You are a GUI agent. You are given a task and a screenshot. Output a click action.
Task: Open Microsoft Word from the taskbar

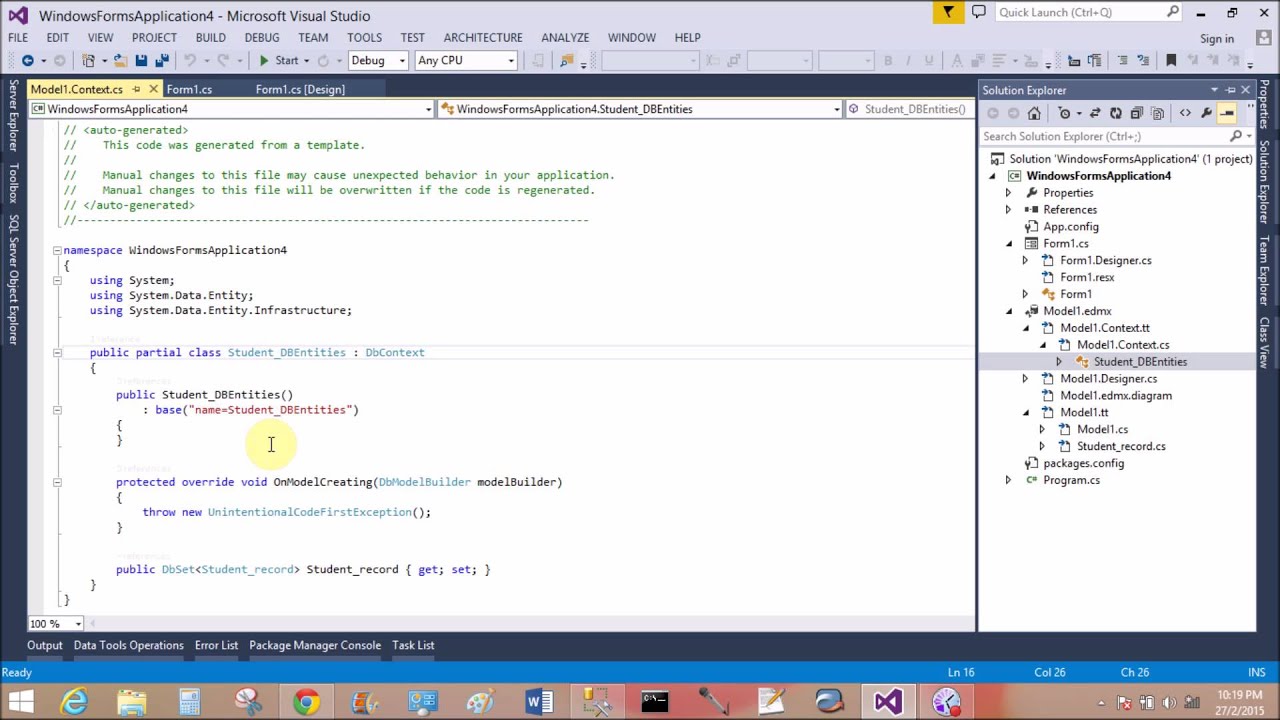tap(538, 702)
